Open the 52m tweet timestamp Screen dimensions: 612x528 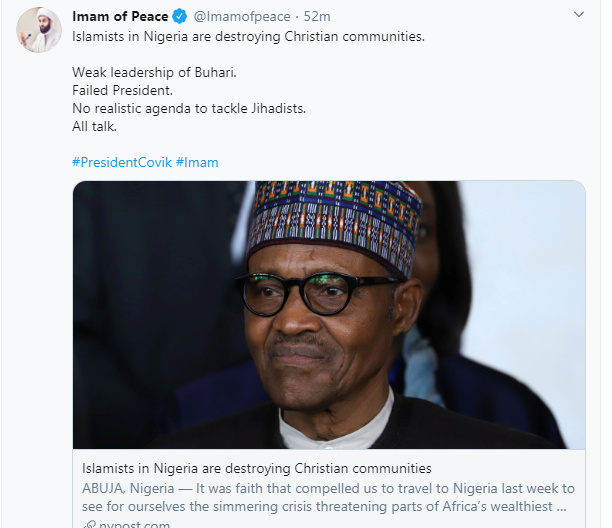pos(317,16)
